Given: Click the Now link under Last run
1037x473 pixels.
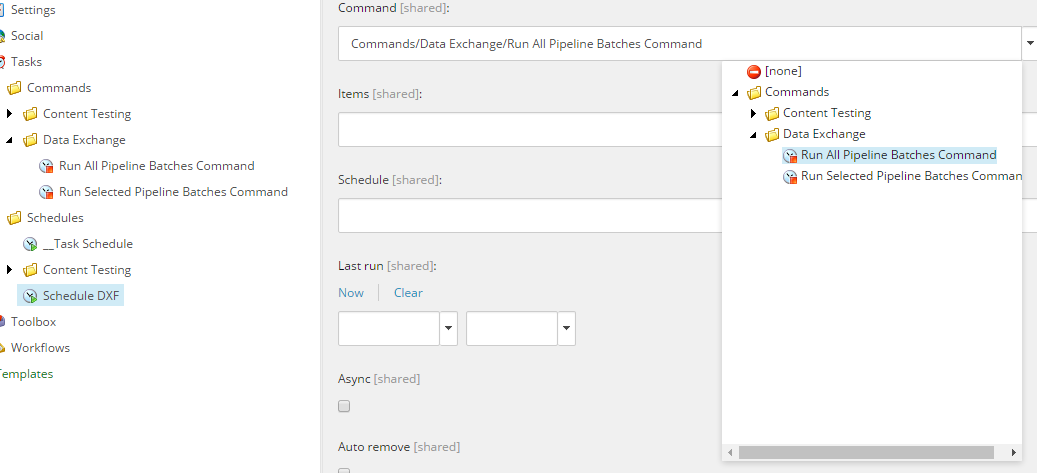Looking at the screenshot, I should (x=351, y=293).
